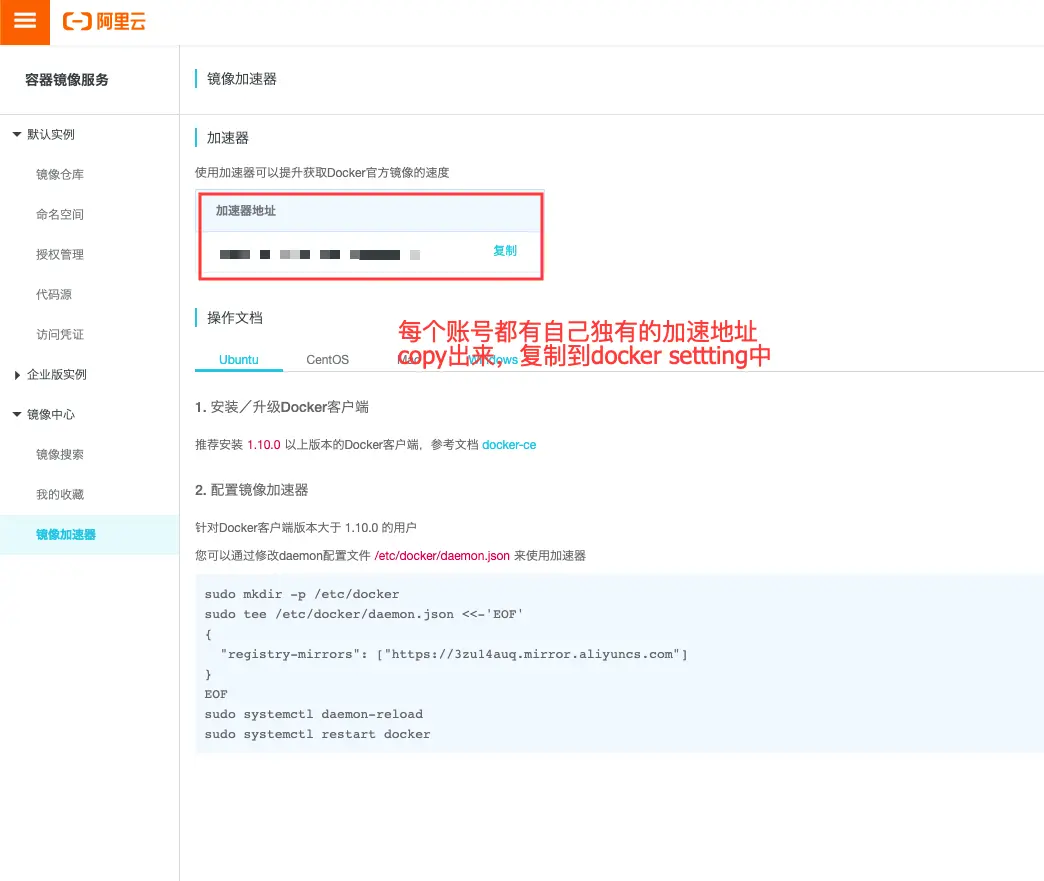Click 'sudo tee /etc/docker/daemon.json' line
Screen dimensions: 1044x881
(x=364, y=614)
